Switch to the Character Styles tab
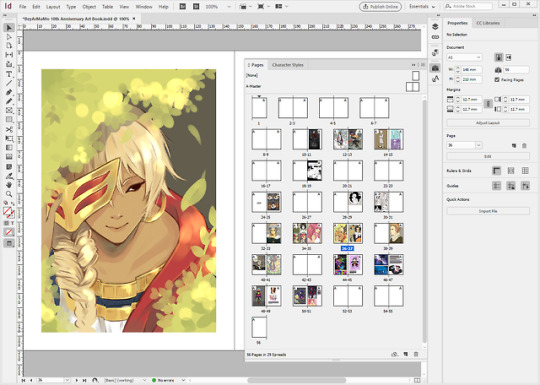This screenshot has width=540, height=385. pos(288,65)
